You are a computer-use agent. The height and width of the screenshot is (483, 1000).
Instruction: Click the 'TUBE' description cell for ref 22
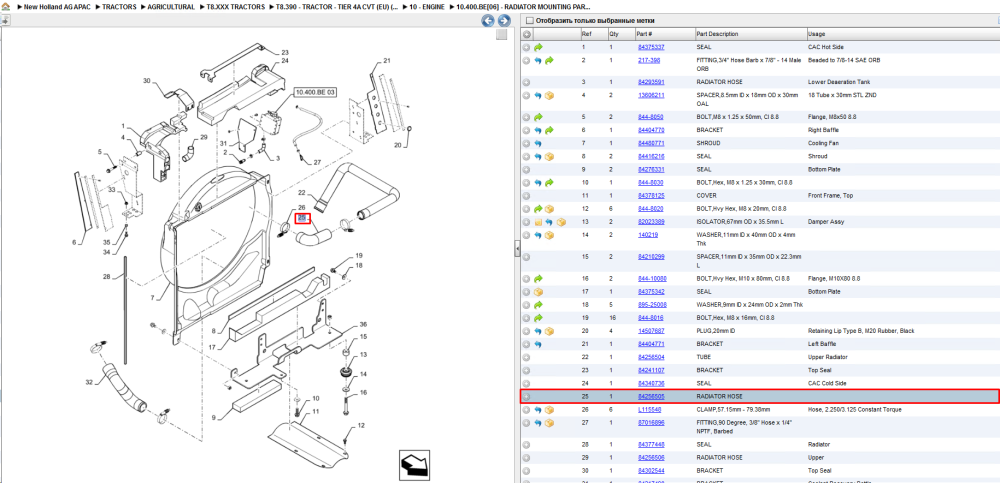point(703,357)
